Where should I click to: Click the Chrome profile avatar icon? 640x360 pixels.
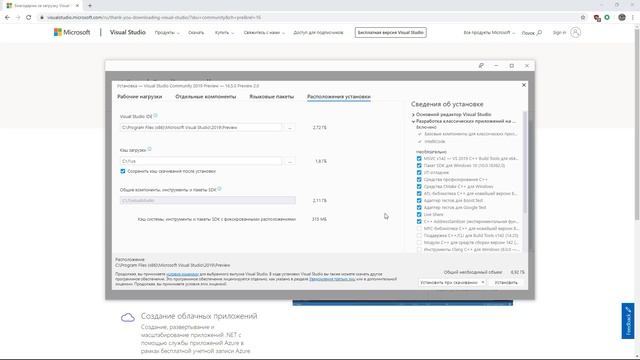(x=622, y=18)
